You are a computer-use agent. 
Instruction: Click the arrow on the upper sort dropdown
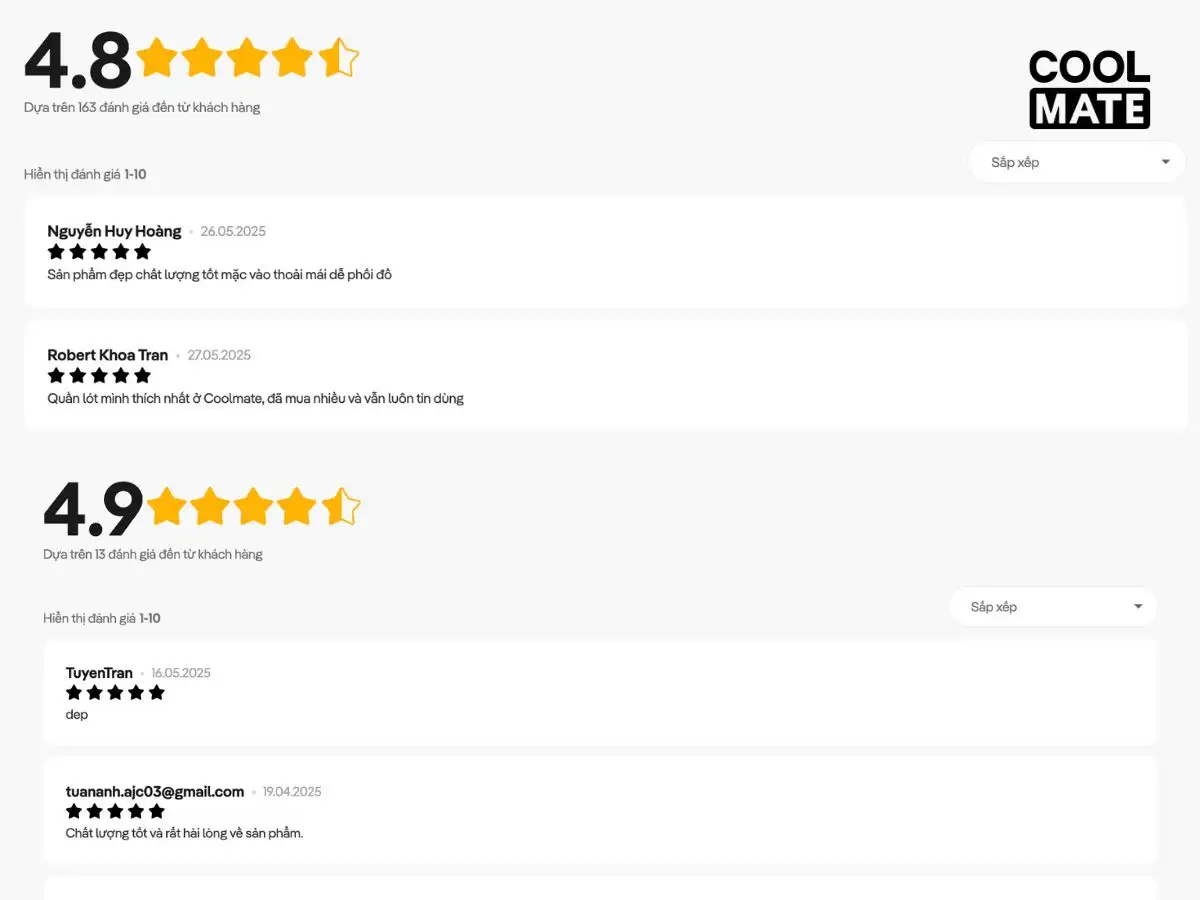(x=1165, y=162)
